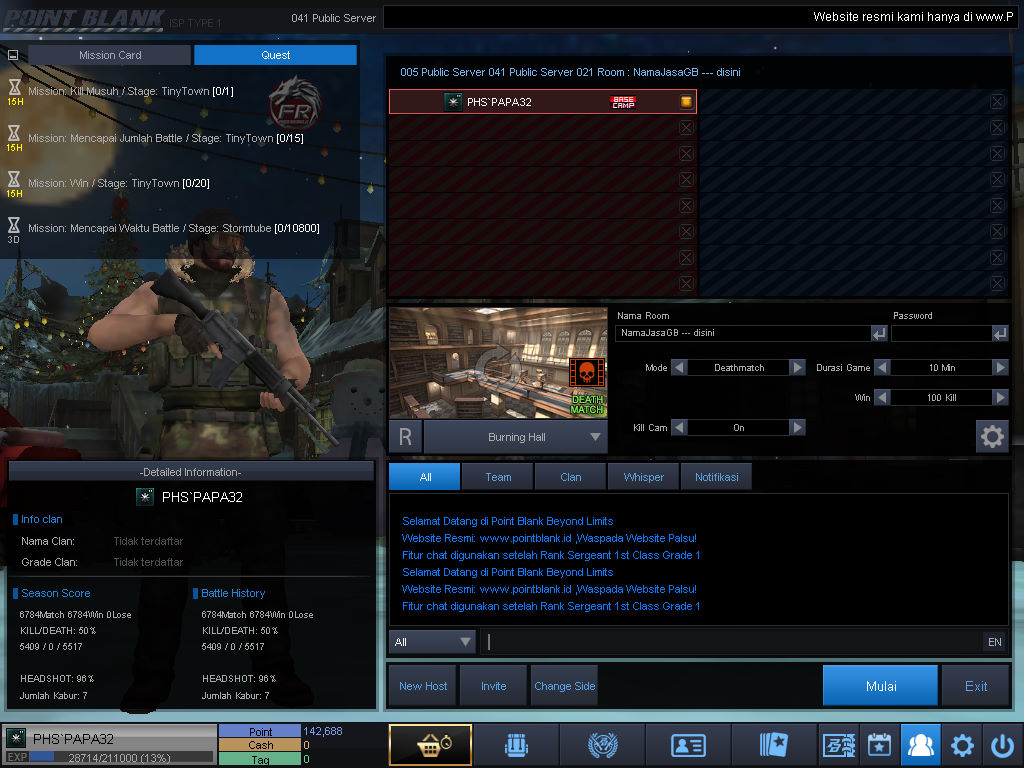Screen dimensions: 1024x768
Task: Select the Whisper chat tab
Action: [x=643, y=477]
